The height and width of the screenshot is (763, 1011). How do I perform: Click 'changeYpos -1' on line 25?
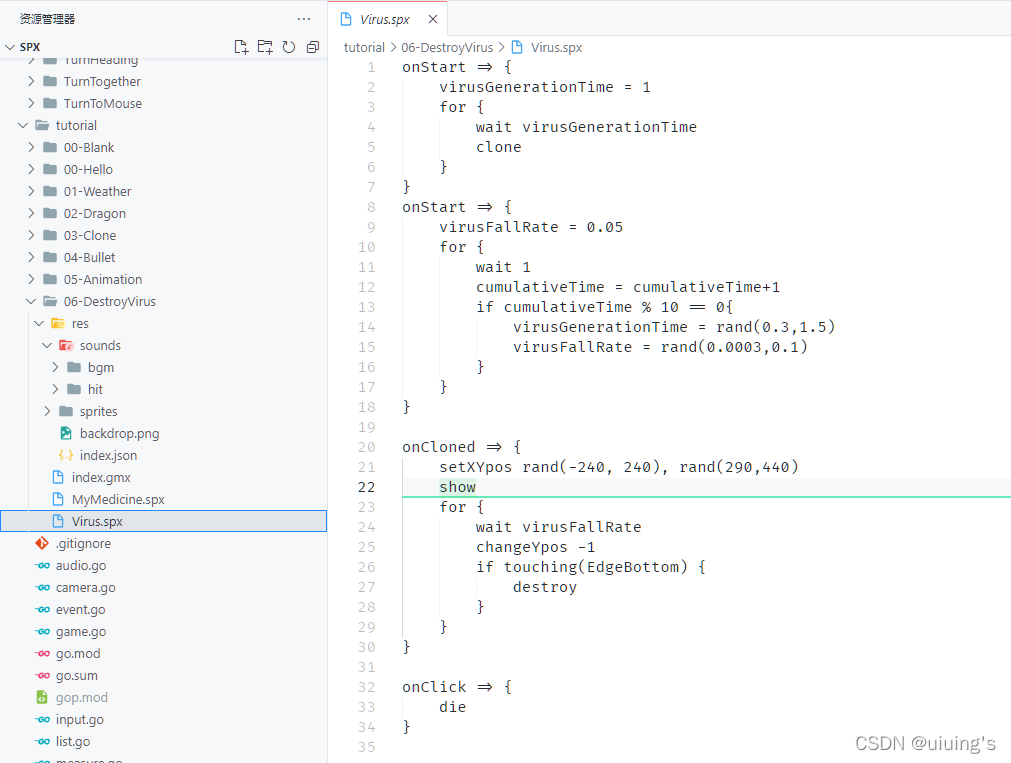[x=535, y=547]
